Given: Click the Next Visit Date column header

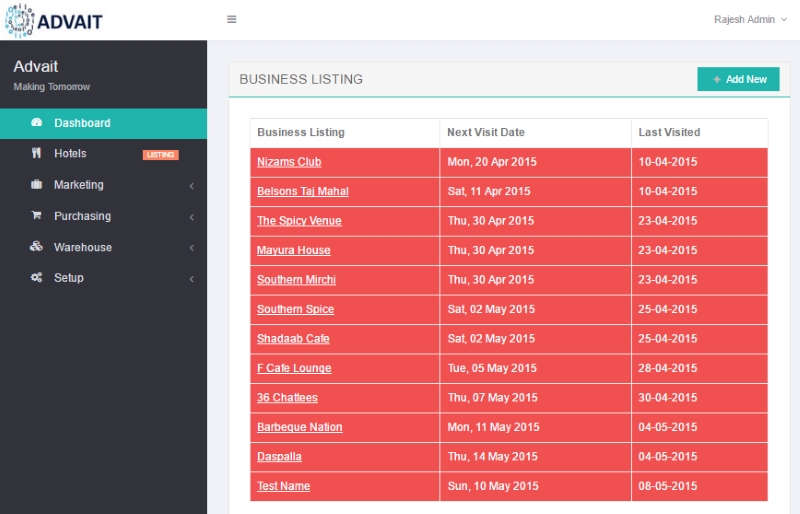Looking at the screenshot, I should click(486, 132).
